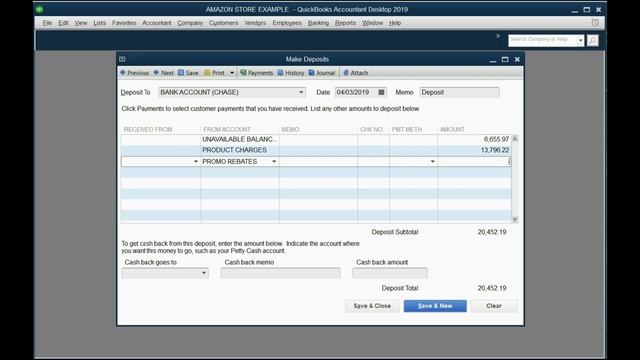Open Make Deposits window menu icon
Screen dimensions: 640x360
[x=122, y=59]
